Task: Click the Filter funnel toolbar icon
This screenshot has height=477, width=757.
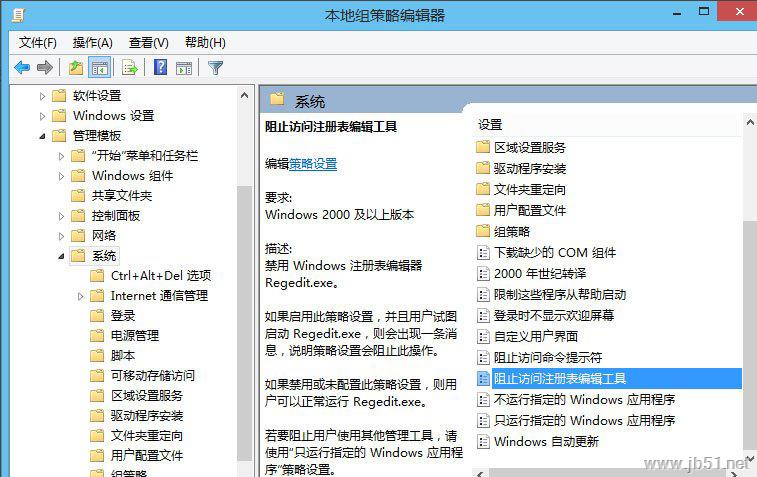Action: click(x=215, y=68)
